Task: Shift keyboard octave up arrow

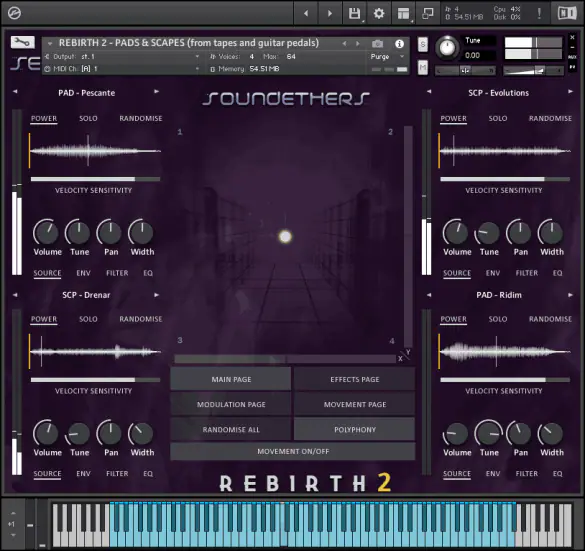Action: point(13,513)
